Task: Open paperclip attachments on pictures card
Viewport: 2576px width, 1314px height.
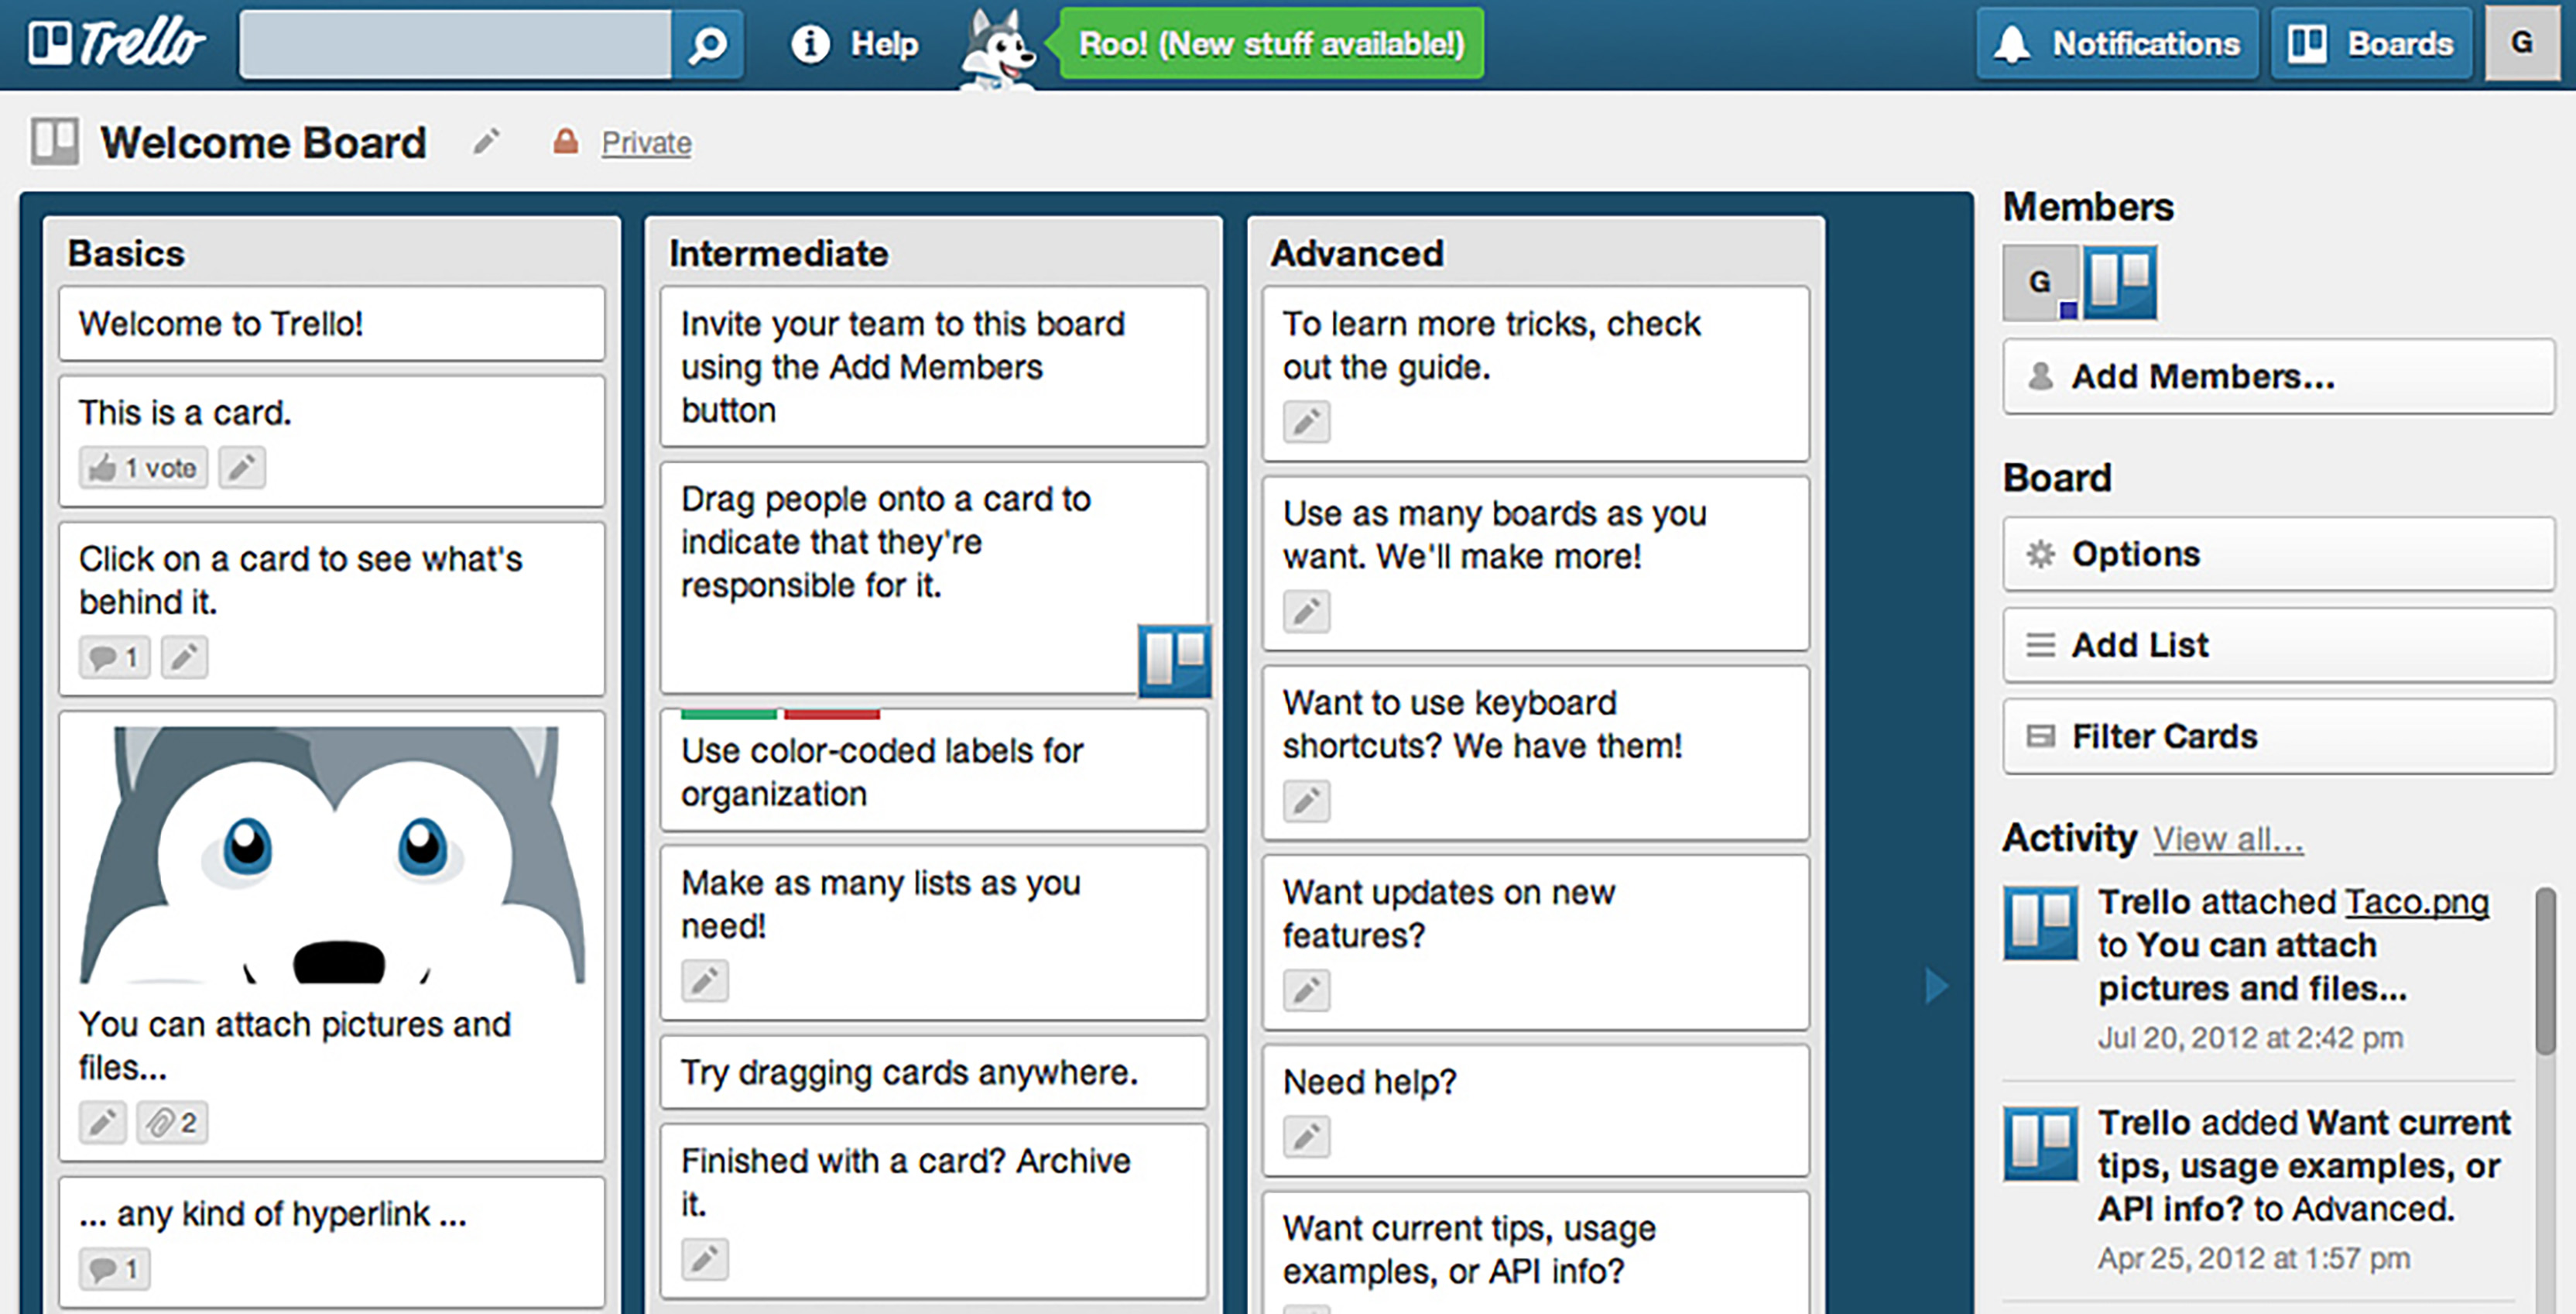Action: [170, 1123]
